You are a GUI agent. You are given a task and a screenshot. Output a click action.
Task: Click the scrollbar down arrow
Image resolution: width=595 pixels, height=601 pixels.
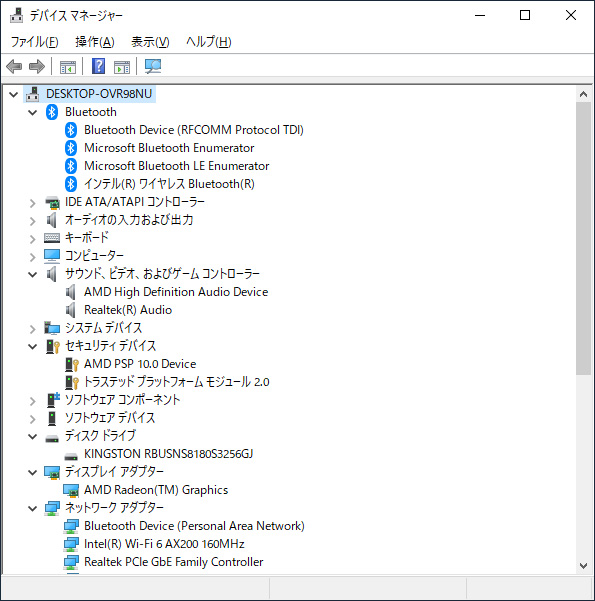point(583,566)
